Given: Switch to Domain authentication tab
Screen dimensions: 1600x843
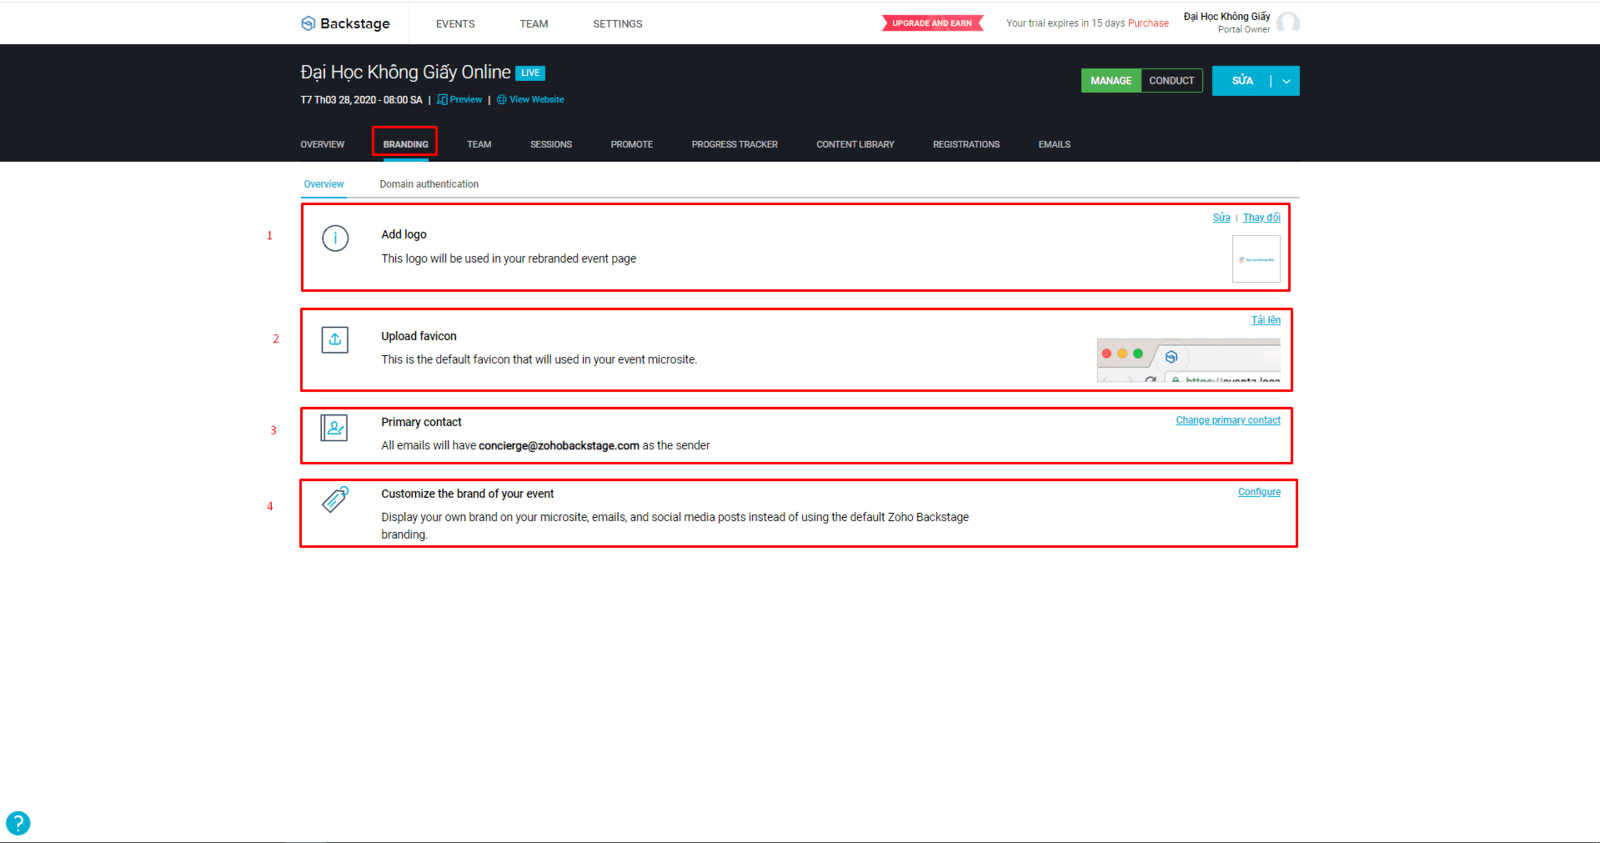Looking at the screenshot, I should point(429,184).
